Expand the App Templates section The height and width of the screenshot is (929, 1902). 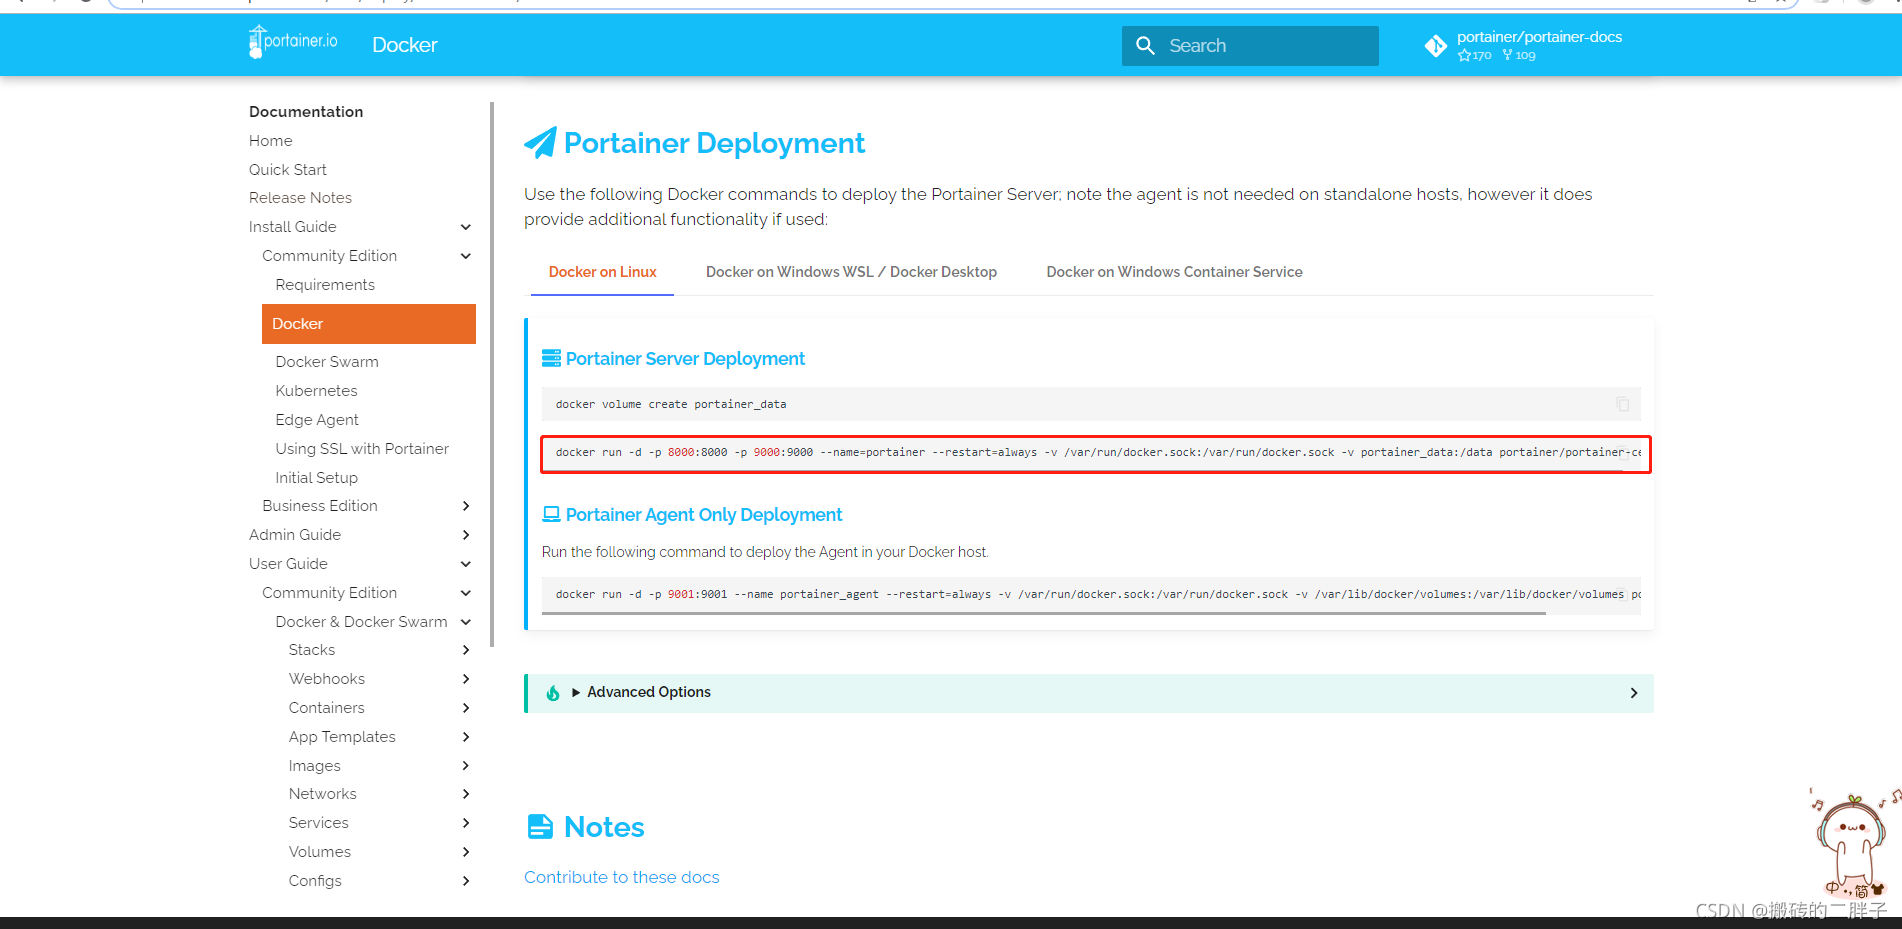tap(465, 737)
